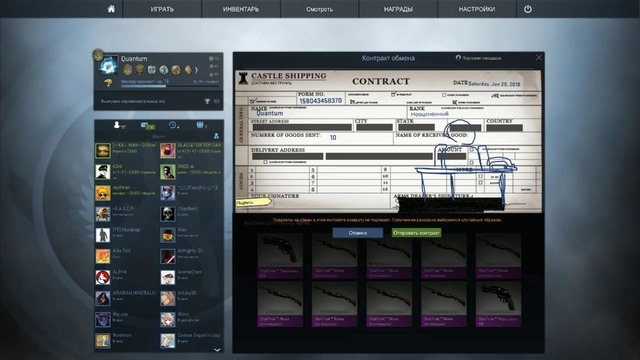
Task: Click the blue Отмена cancel button
Action: tap(358, 233)
